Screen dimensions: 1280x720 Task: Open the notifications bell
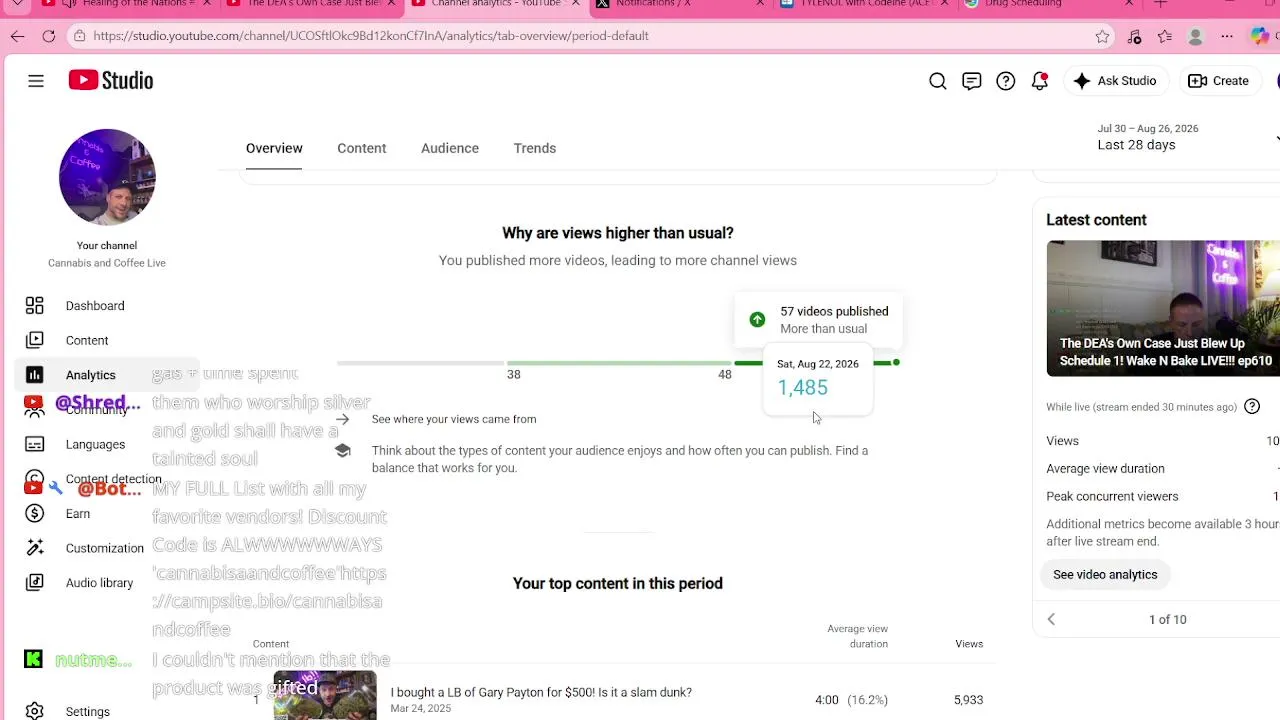pyautogui.click(x=1040, y=81)
